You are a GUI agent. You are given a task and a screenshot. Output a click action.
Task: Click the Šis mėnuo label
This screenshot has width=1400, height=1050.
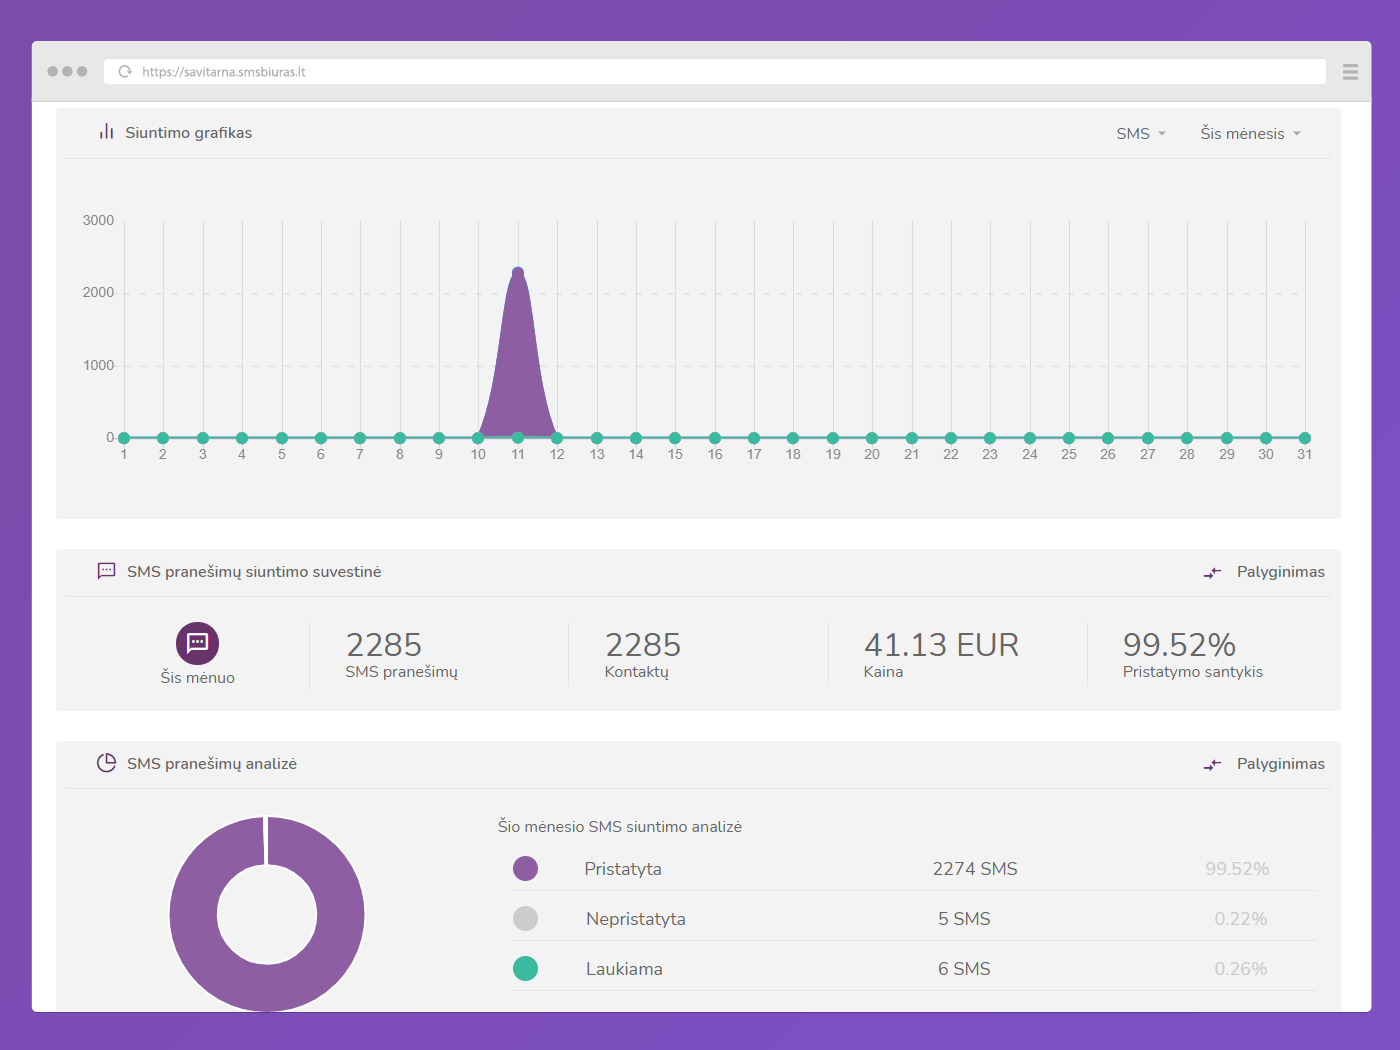coord(198,678)
